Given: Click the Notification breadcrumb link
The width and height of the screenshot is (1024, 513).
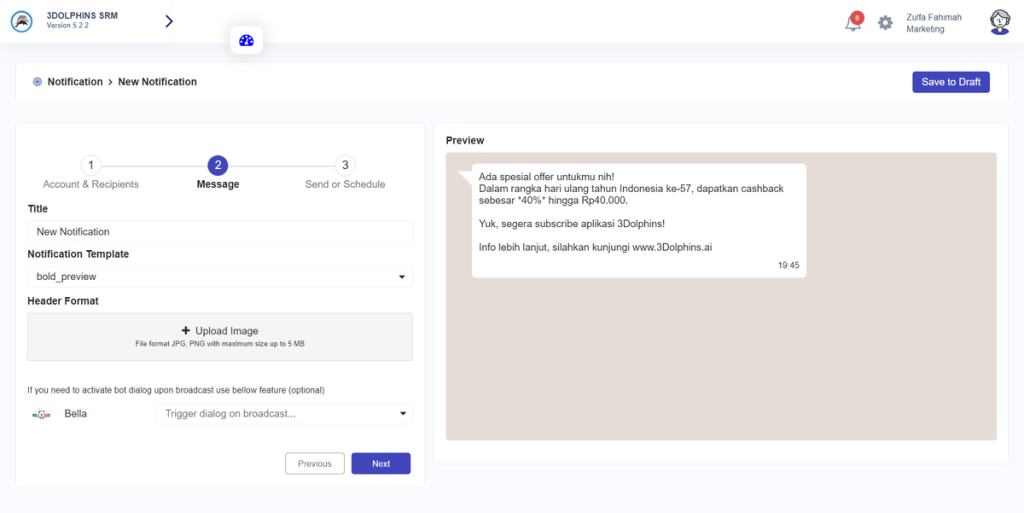Looking at the screenshot, I should [x=75, y=82].
